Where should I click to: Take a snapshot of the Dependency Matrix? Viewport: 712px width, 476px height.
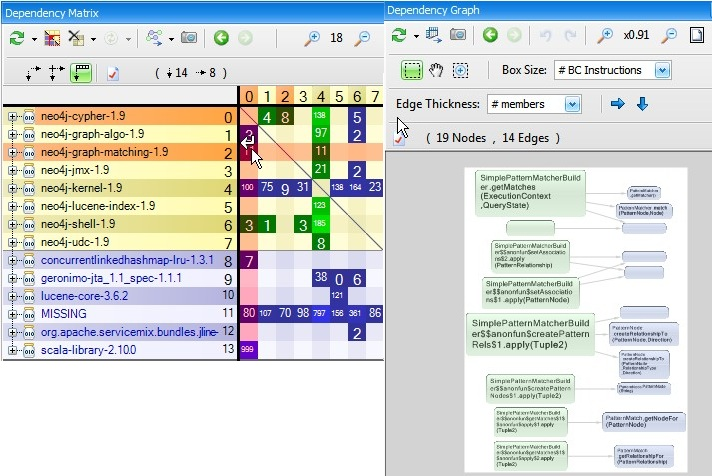[x=189, y=37]
